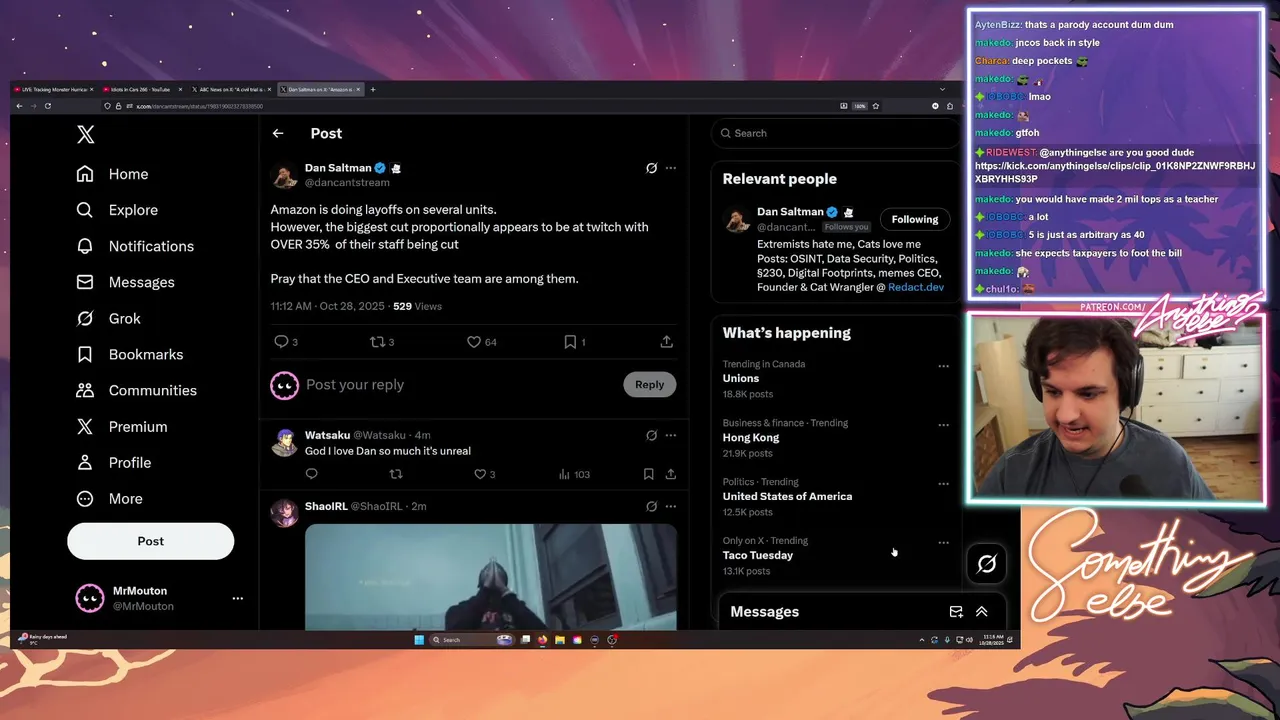Screen dimensions: 1280x720
Task: Open a new browser tab with plus
Action: point(373,89)
